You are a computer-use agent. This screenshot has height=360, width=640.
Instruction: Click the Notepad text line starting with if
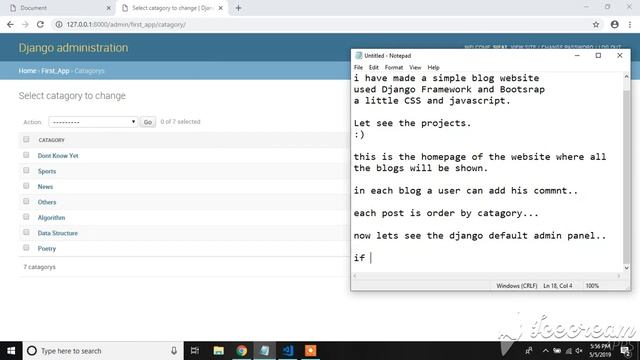coord(360,258)
